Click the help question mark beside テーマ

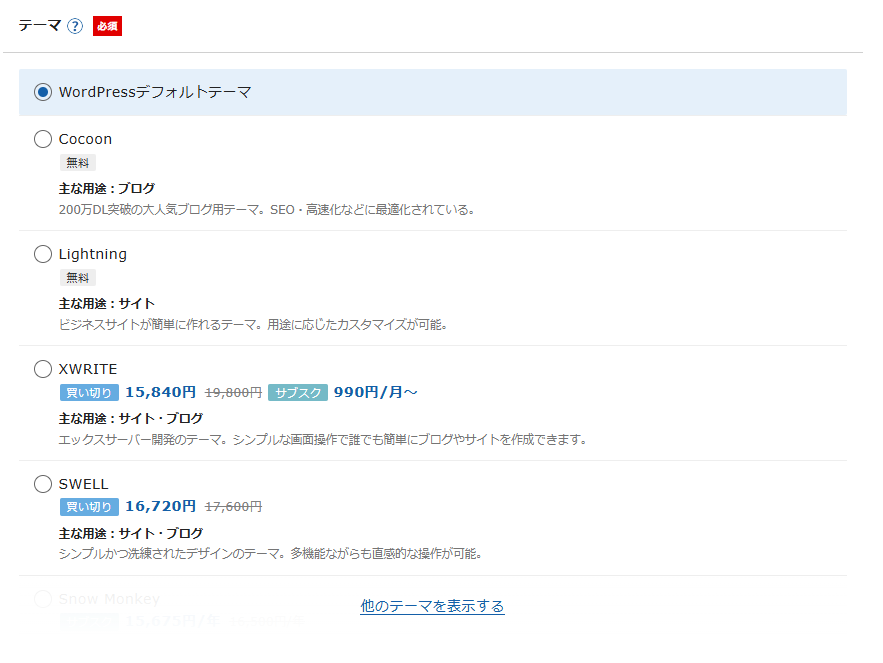[x=75, y=26]
